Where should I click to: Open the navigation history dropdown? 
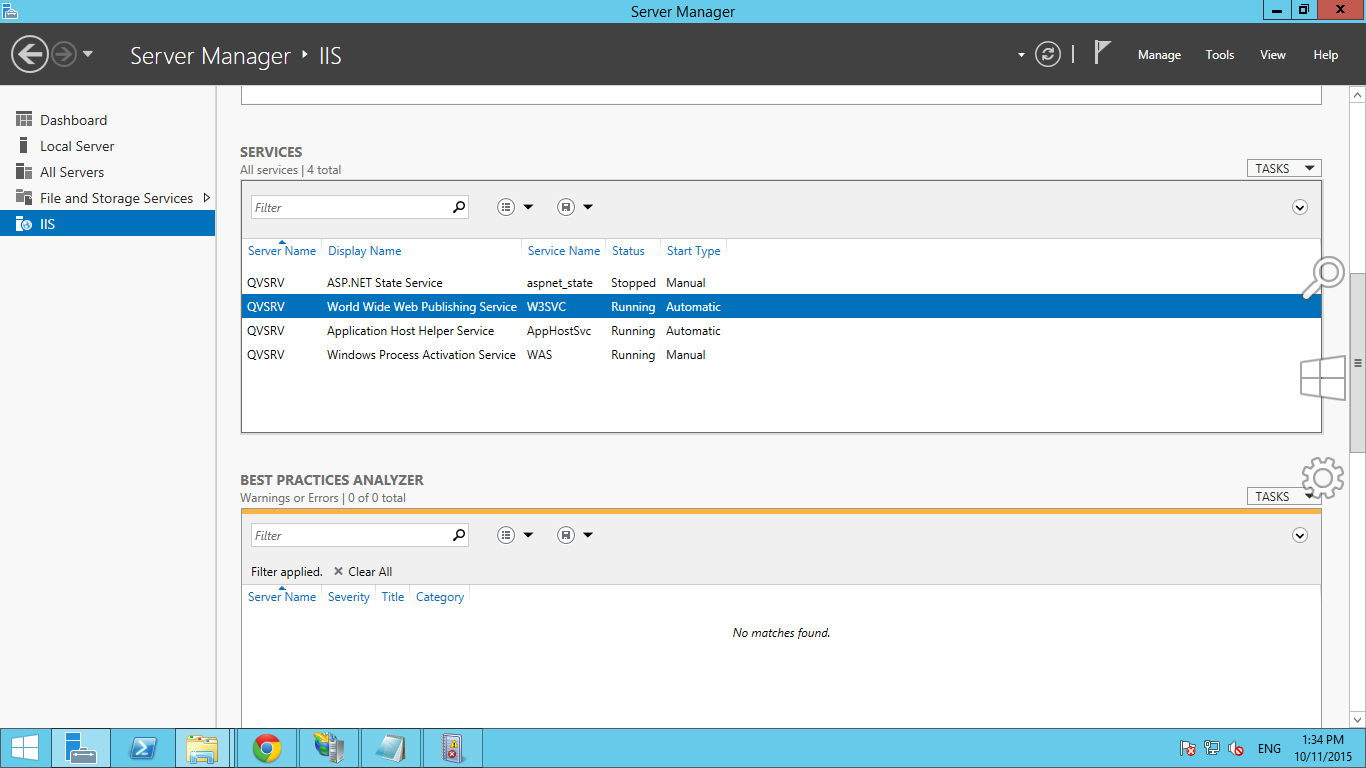[88, 54]
